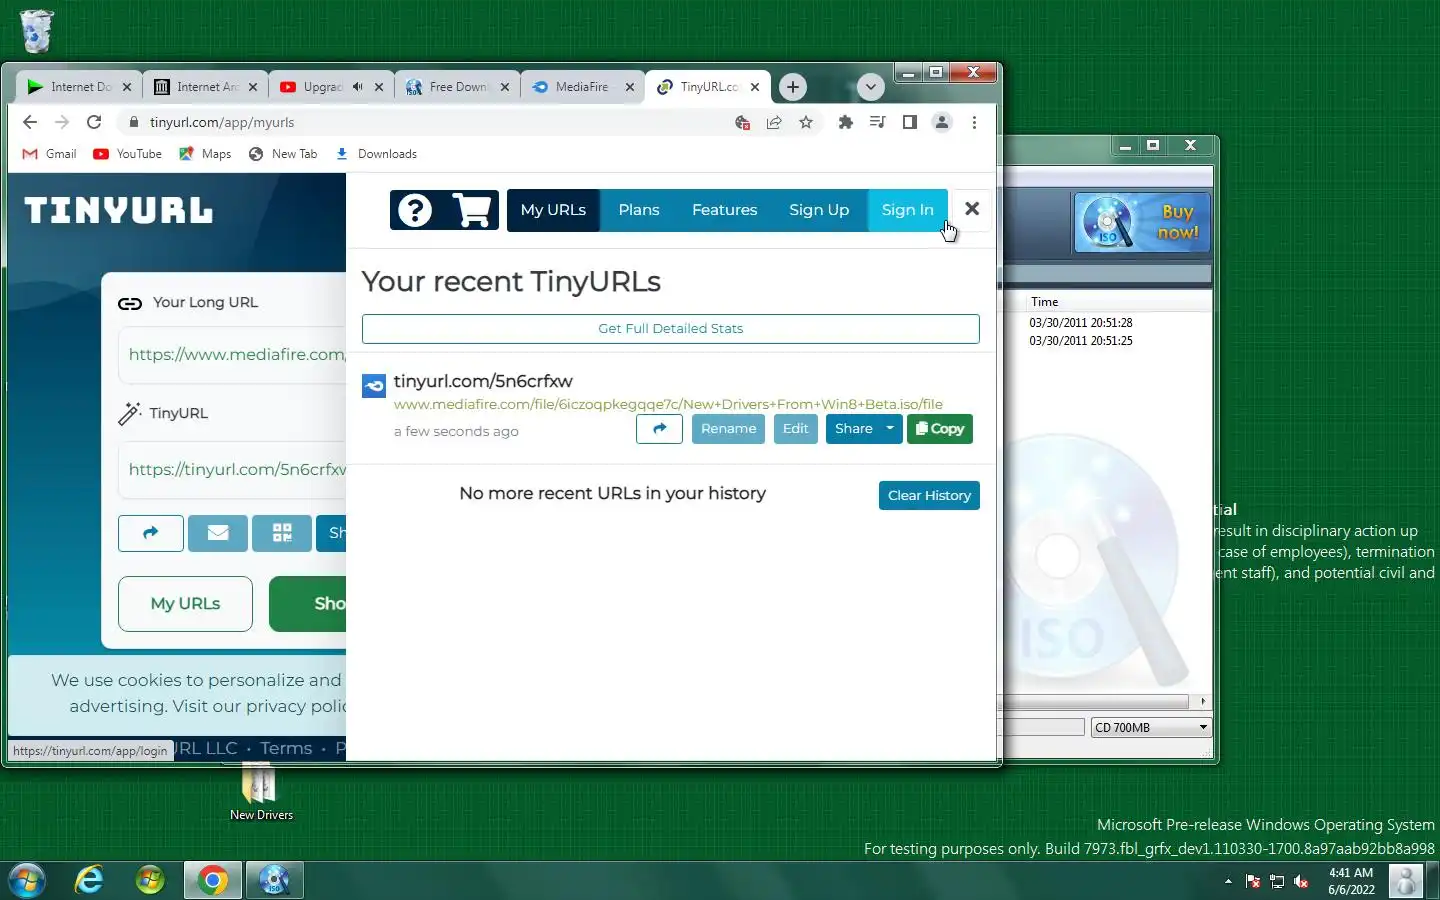This screenshot has height=900, width=1440.
Task: Open the mediafire.com long URL link
Action: (668, 404)
